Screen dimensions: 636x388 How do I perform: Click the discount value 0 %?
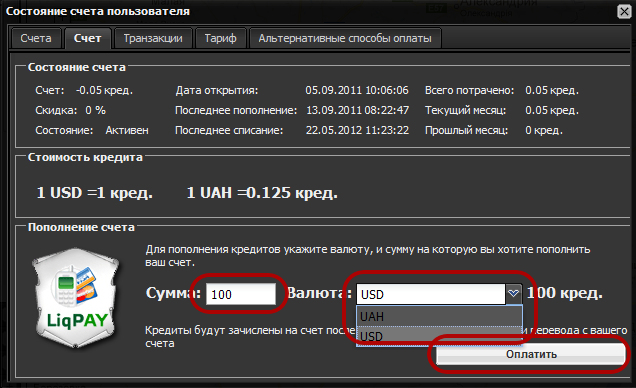coord(95,110)
